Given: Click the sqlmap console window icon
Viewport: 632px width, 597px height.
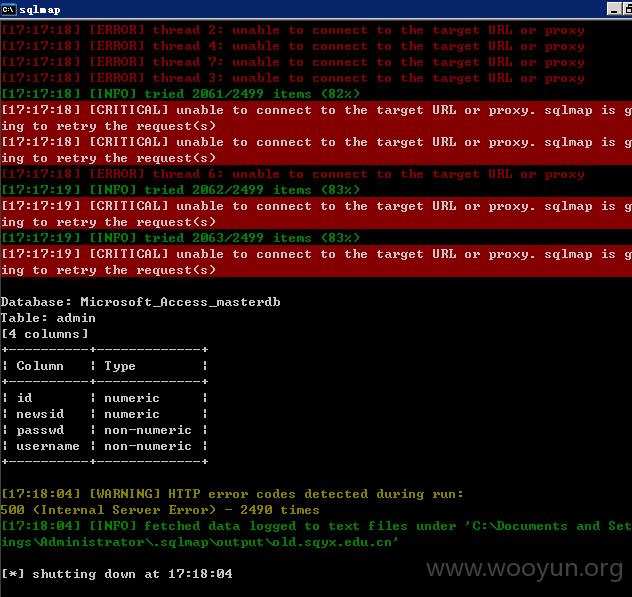Looking at the screenshot, I should click(8, 9).
